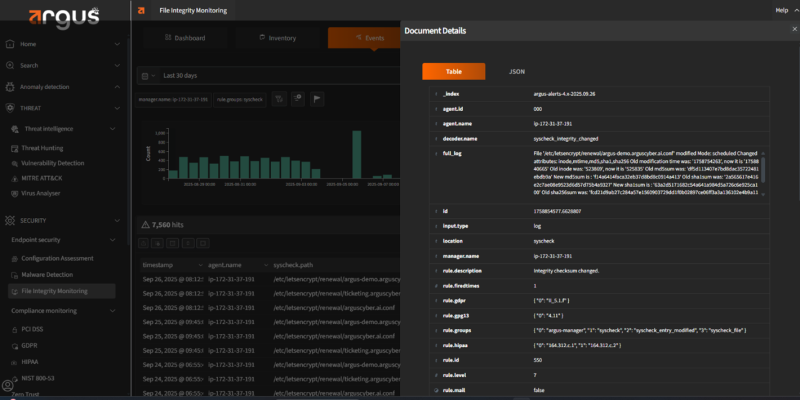This screenshot has height=400, width=800.
Task: Open Vulnerability Detection in sidebar
Action: (x=52, y=163)
